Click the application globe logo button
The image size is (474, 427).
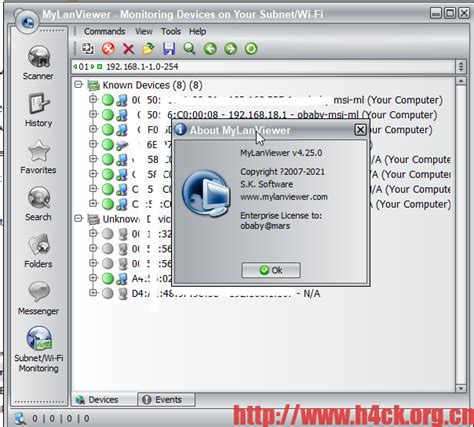point(27,22)
